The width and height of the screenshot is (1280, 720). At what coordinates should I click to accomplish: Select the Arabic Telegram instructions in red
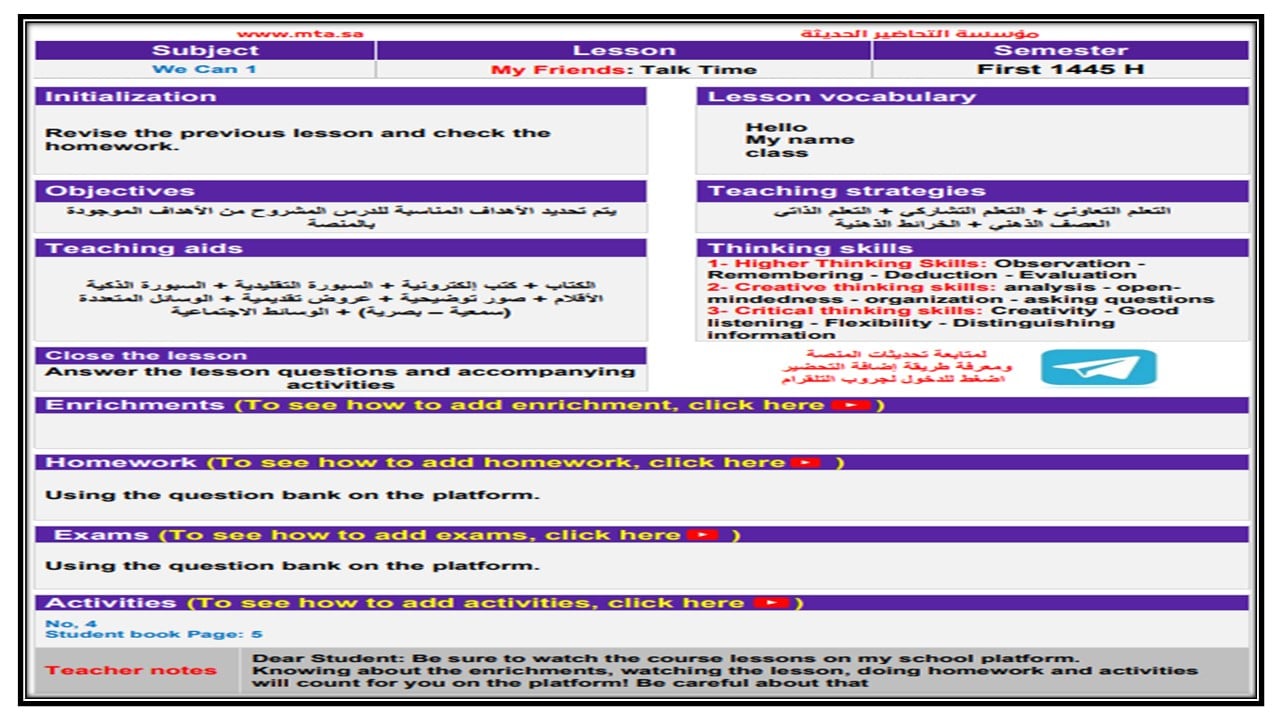click(897, 367)
